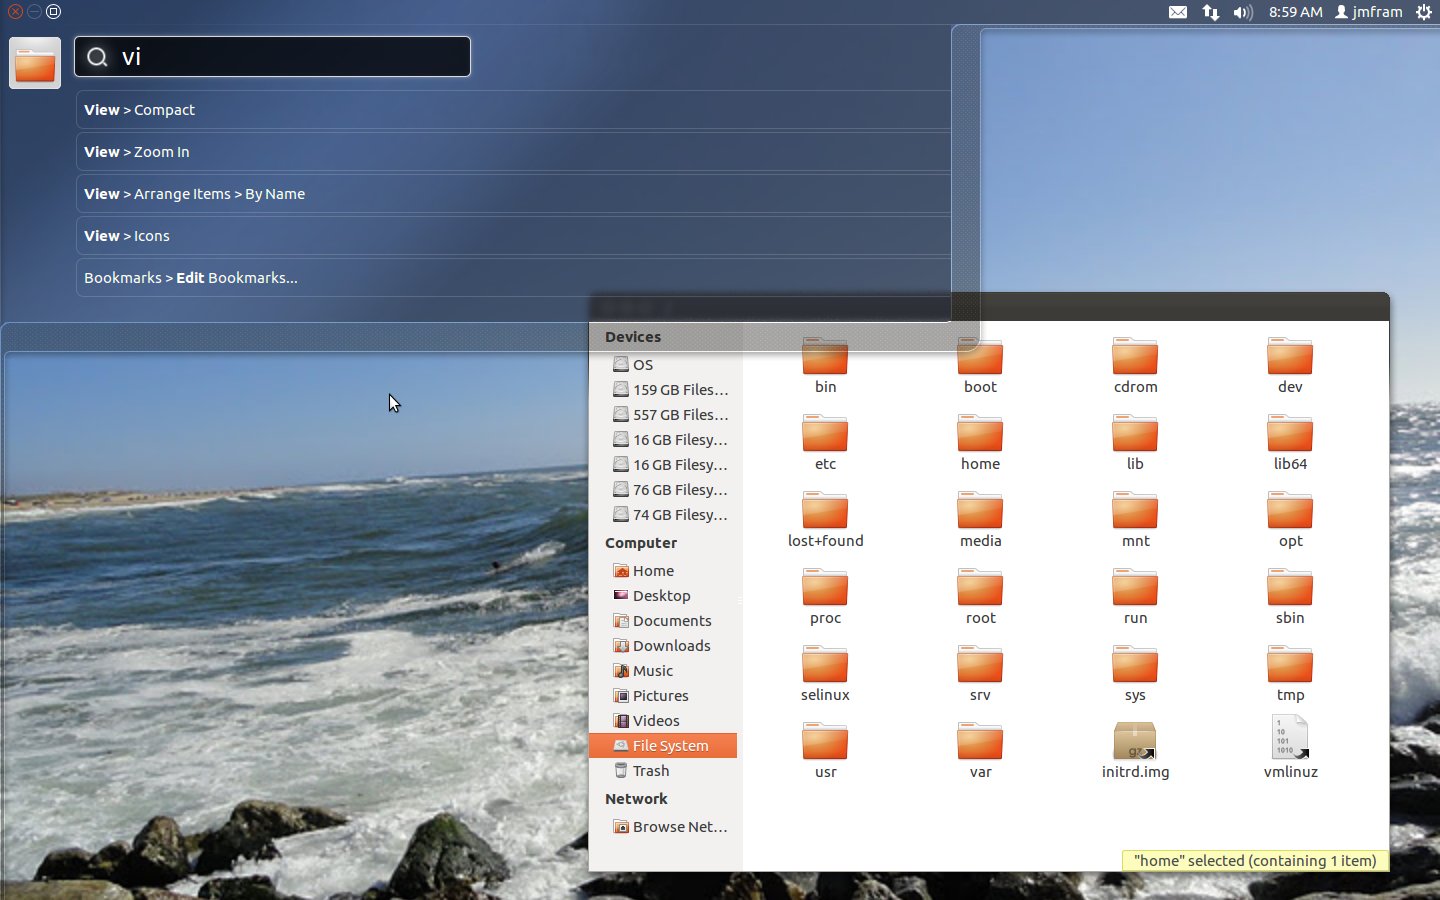Open Trash from the sidebar

pos(652,771)
